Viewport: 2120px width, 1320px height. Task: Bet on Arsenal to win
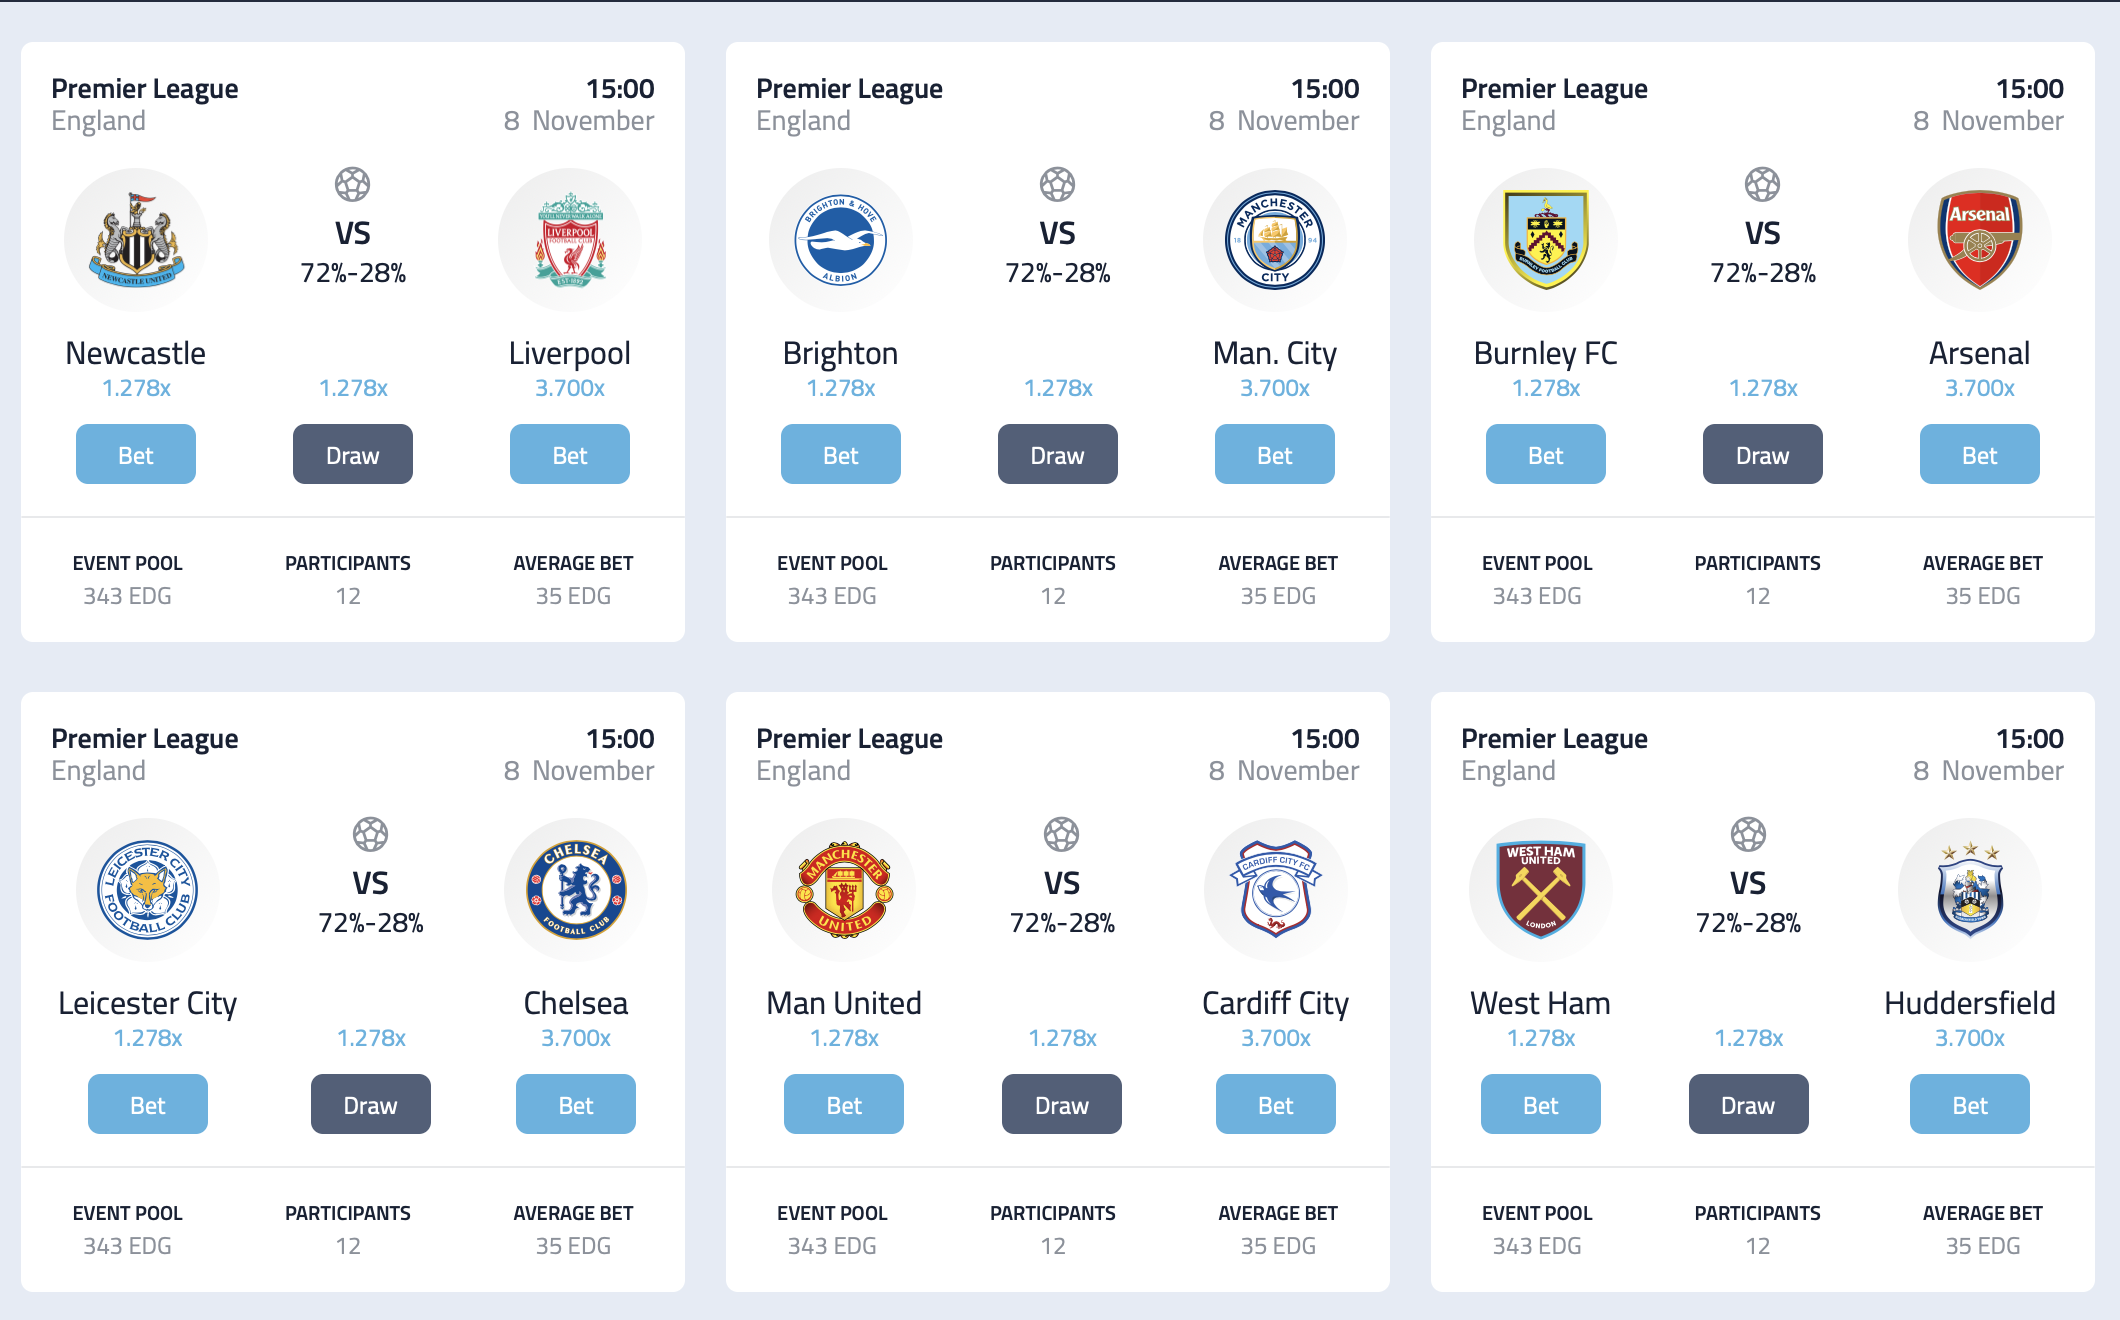click(x=1980, y=454)
